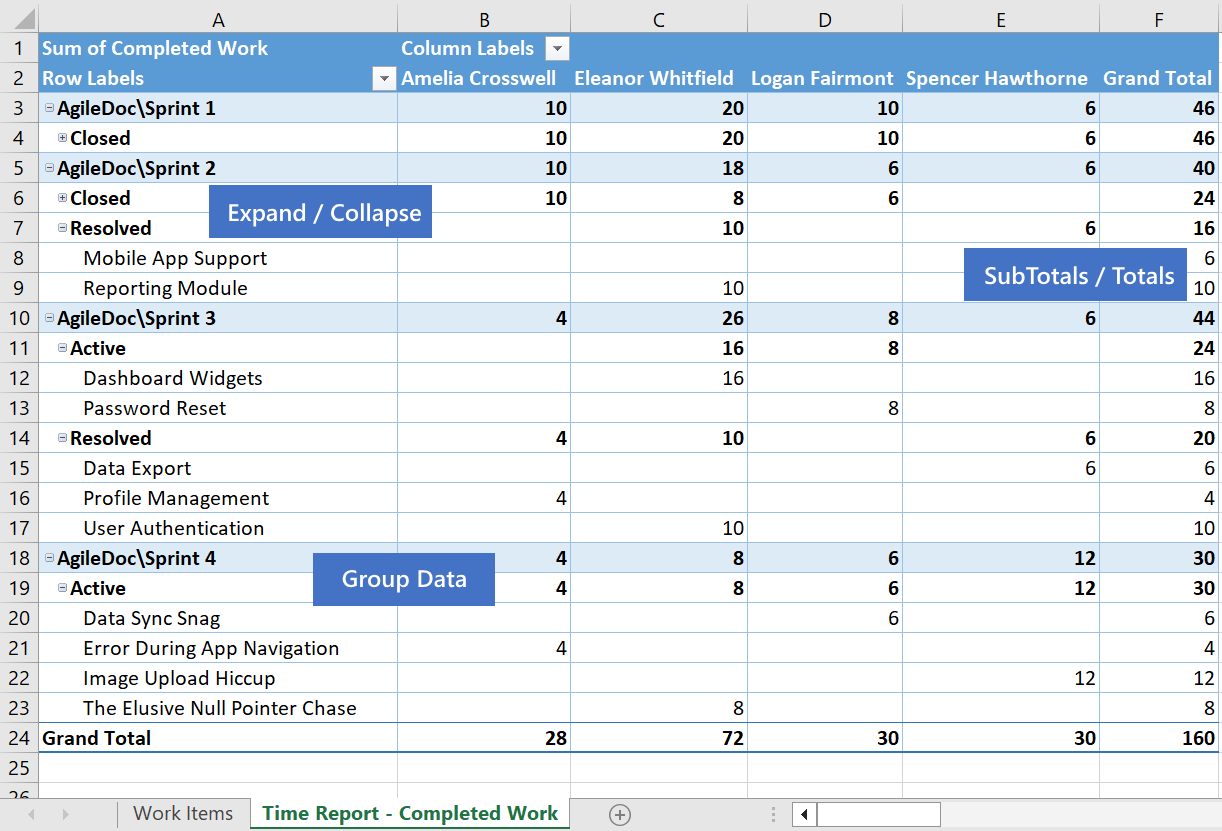Open the Column Labels filter dropdown

tap(557, 48)
